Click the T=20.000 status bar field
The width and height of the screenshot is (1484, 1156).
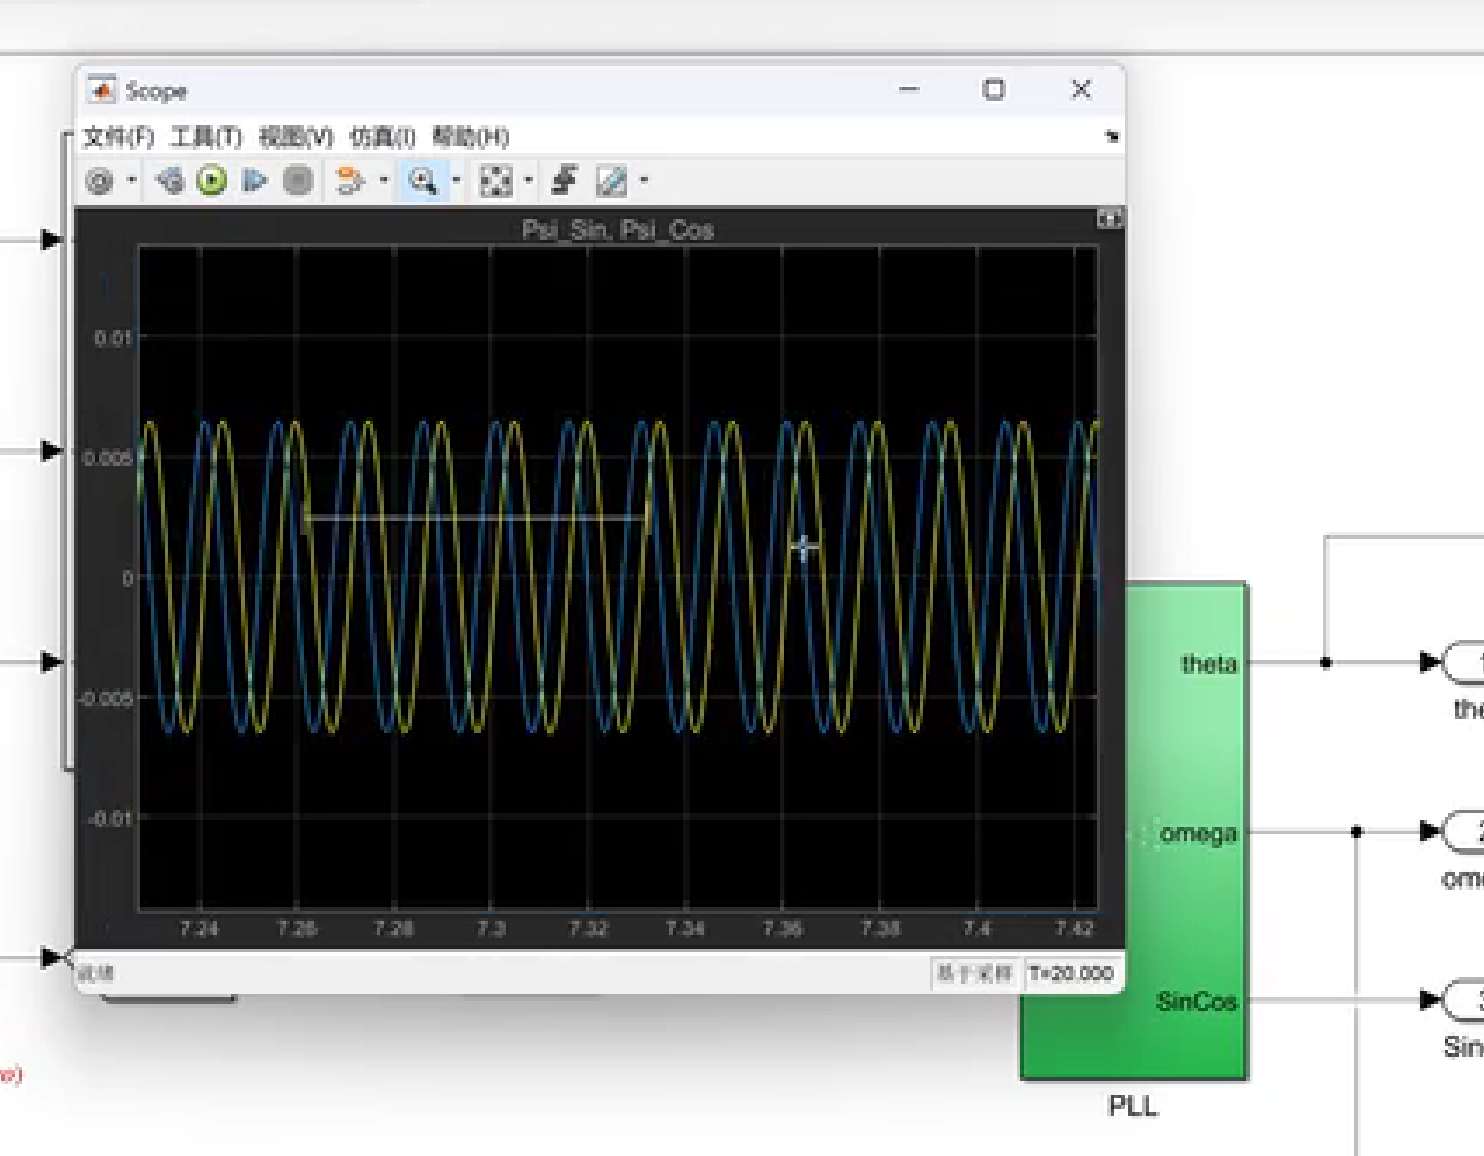tap(1071, 973)
